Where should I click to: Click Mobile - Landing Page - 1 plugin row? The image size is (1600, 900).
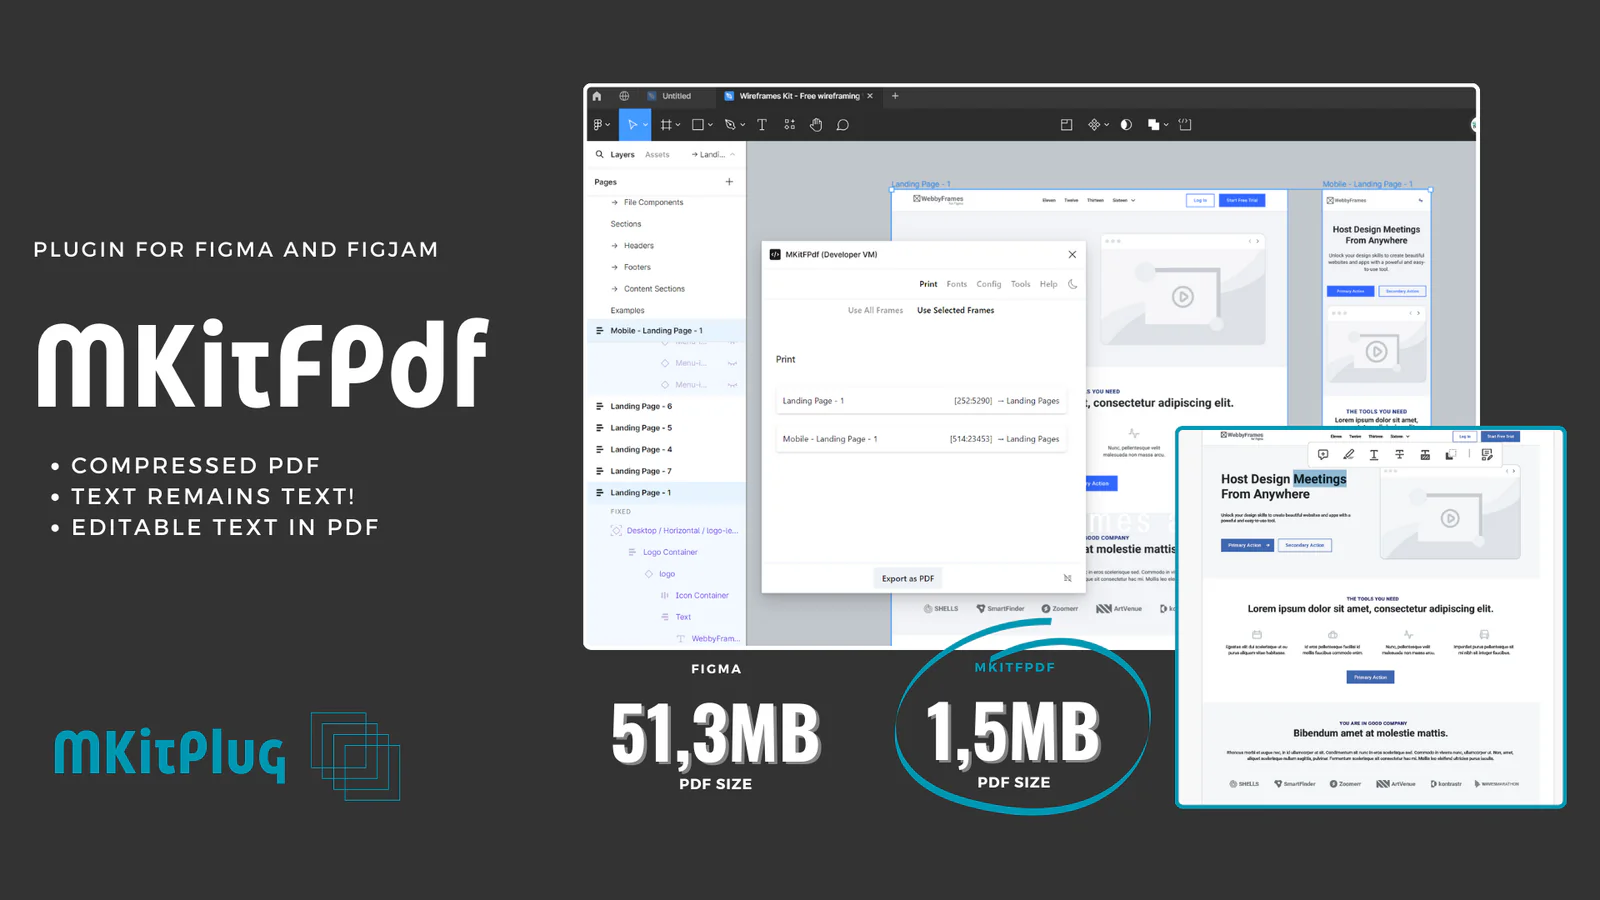coord(921,439)
